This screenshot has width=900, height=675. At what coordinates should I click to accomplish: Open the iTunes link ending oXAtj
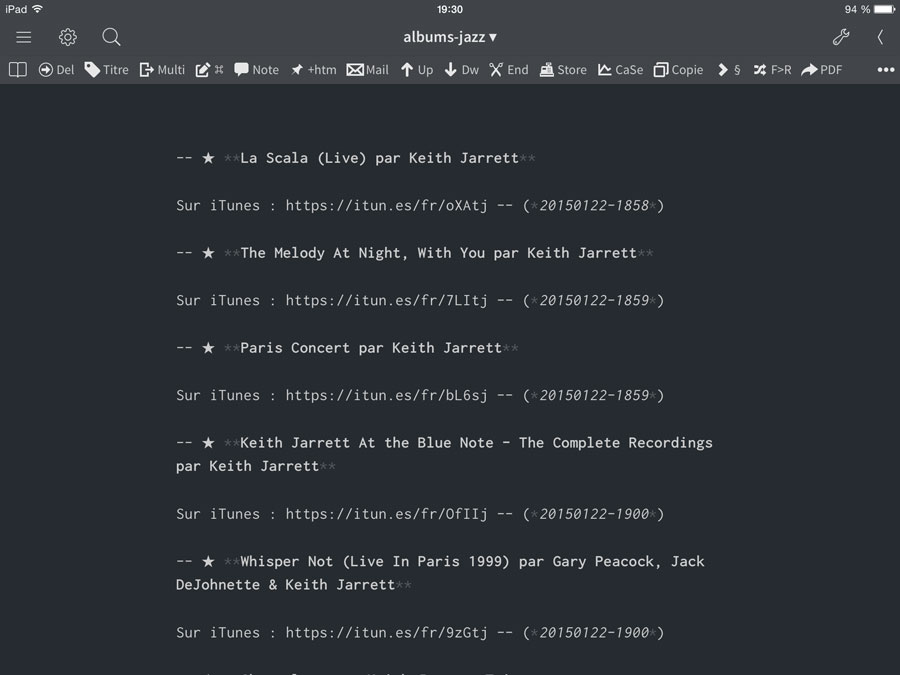pos(386,205)
